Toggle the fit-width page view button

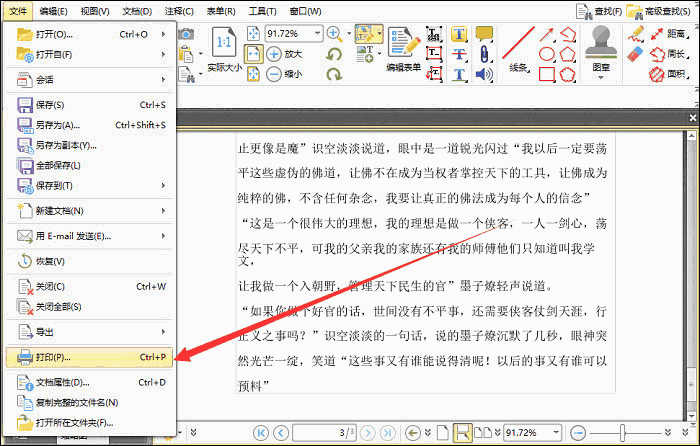253,54
